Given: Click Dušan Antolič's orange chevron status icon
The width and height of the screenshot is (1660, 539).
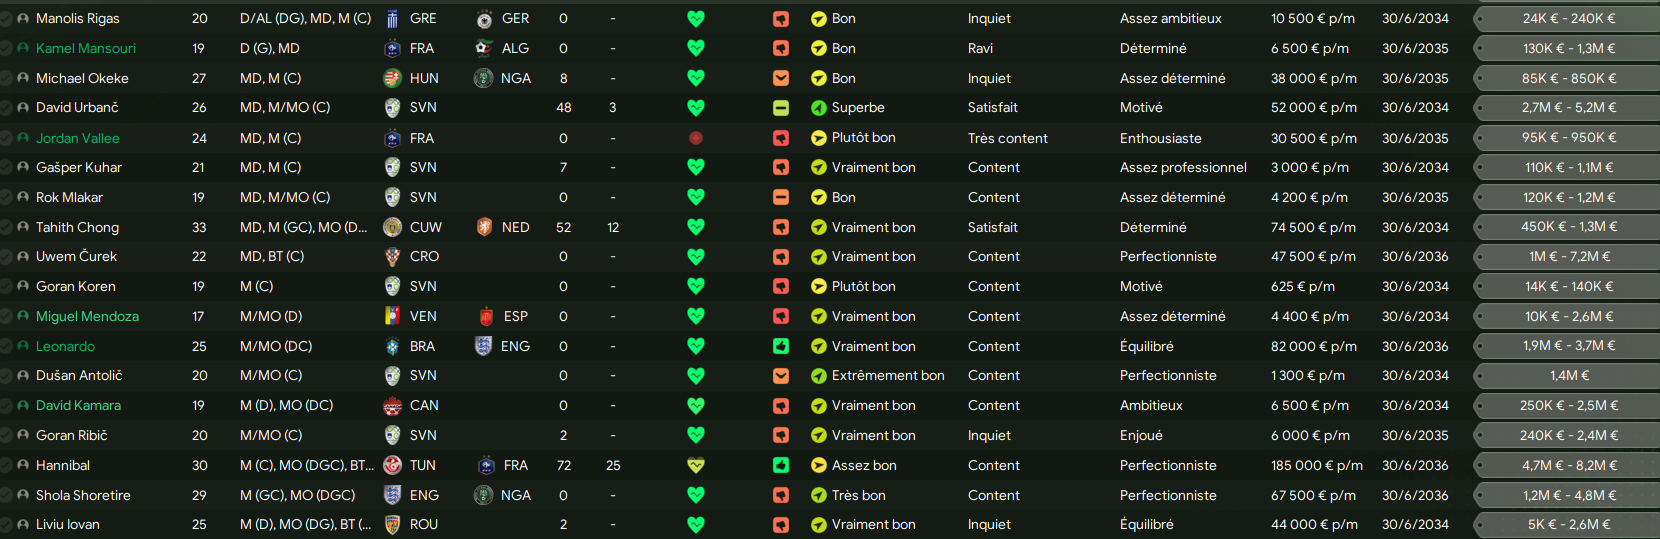Looking at the screenshot, I should pyautogui.click(x=781, y=376).
